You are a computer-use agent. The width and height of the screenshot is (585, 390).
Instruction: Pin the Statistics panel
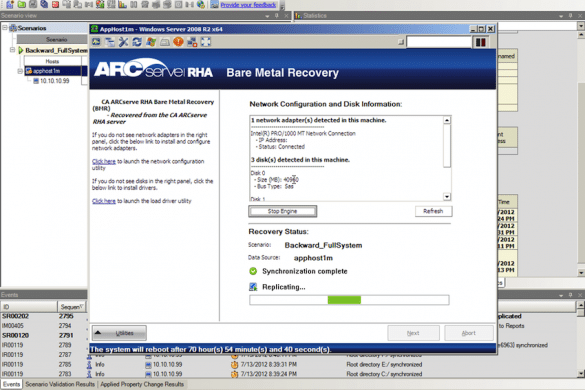click(x=570, y=16)
